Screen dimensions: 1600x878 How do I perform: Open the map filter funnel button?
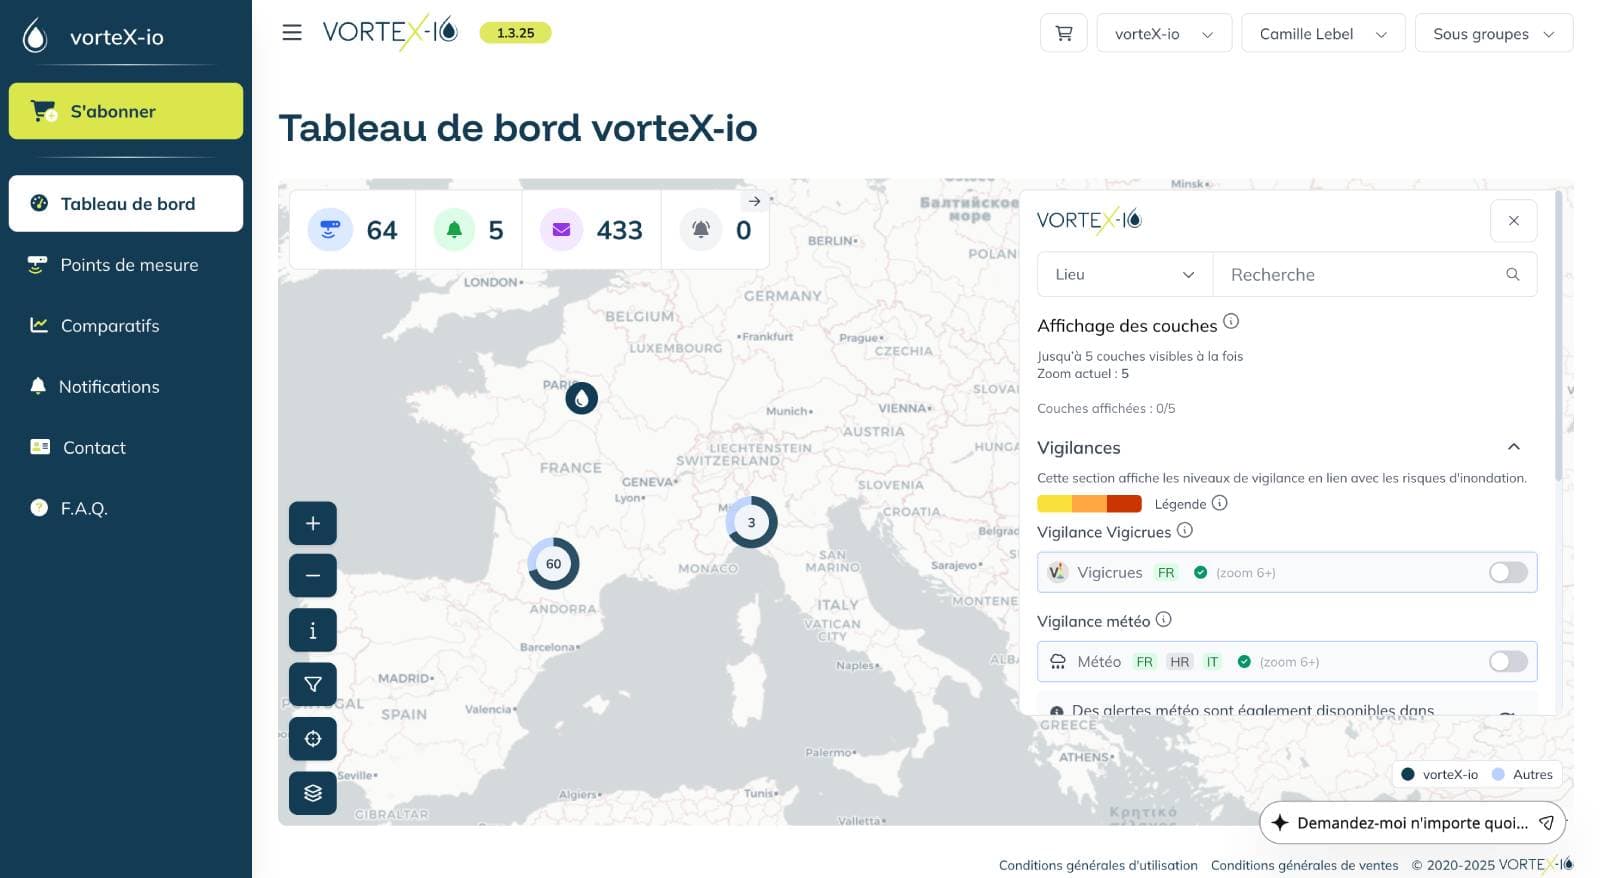click(x=313, y=684)
